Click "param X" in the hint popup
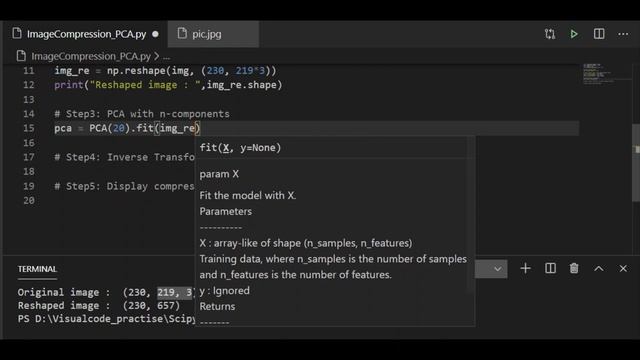640x360 pixels. tap(219, 174)
